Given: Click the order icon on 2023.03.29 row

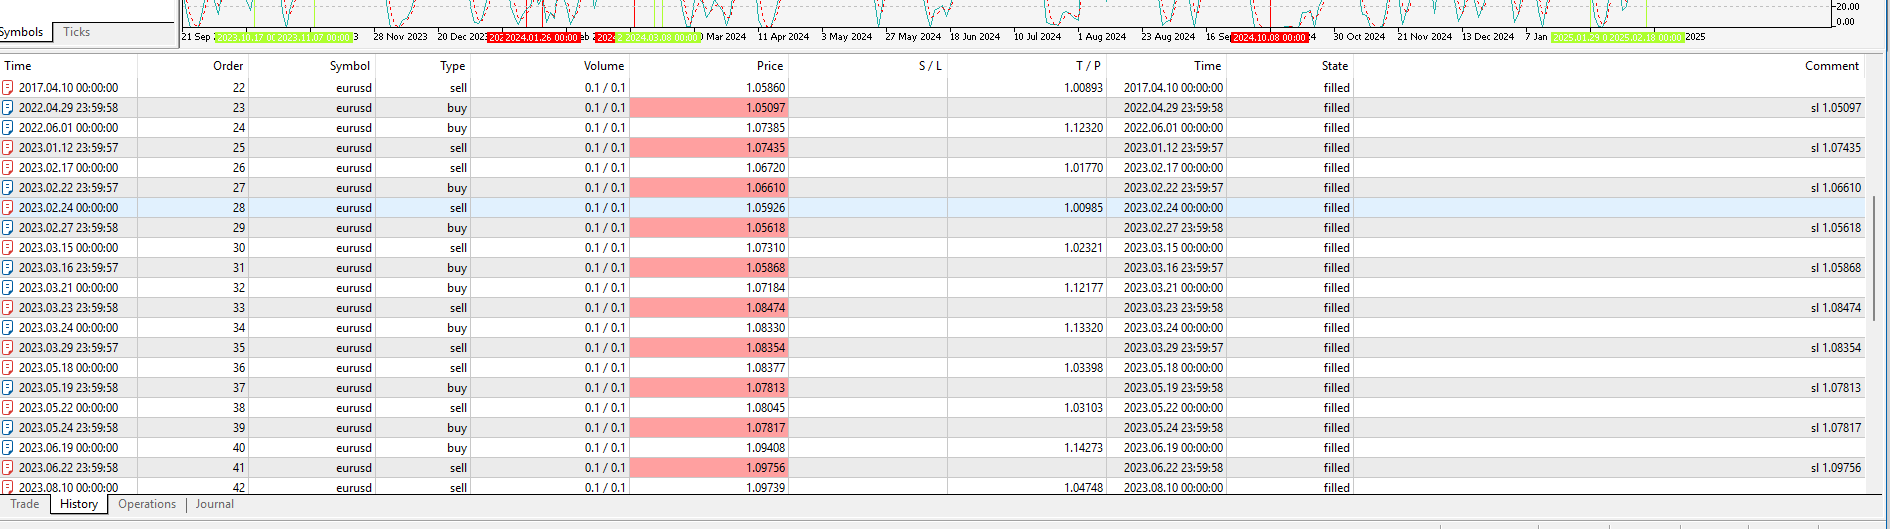Looking at the screenshot, I should pos(8,348).
